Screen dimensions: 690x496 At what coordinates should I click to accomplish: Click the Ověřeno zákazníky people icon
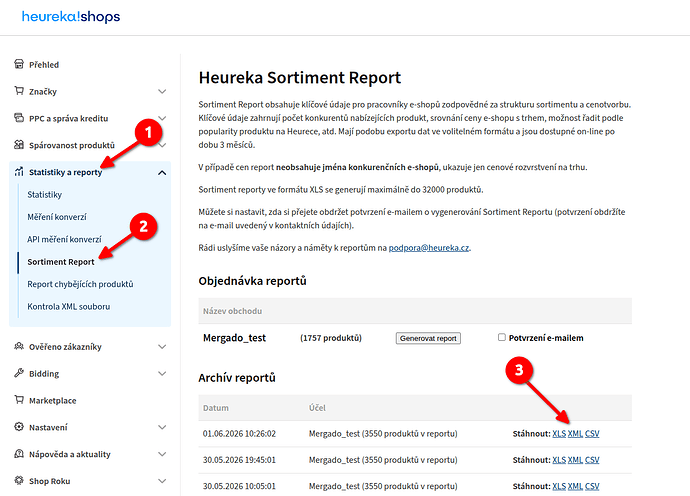tap(19, 346)
